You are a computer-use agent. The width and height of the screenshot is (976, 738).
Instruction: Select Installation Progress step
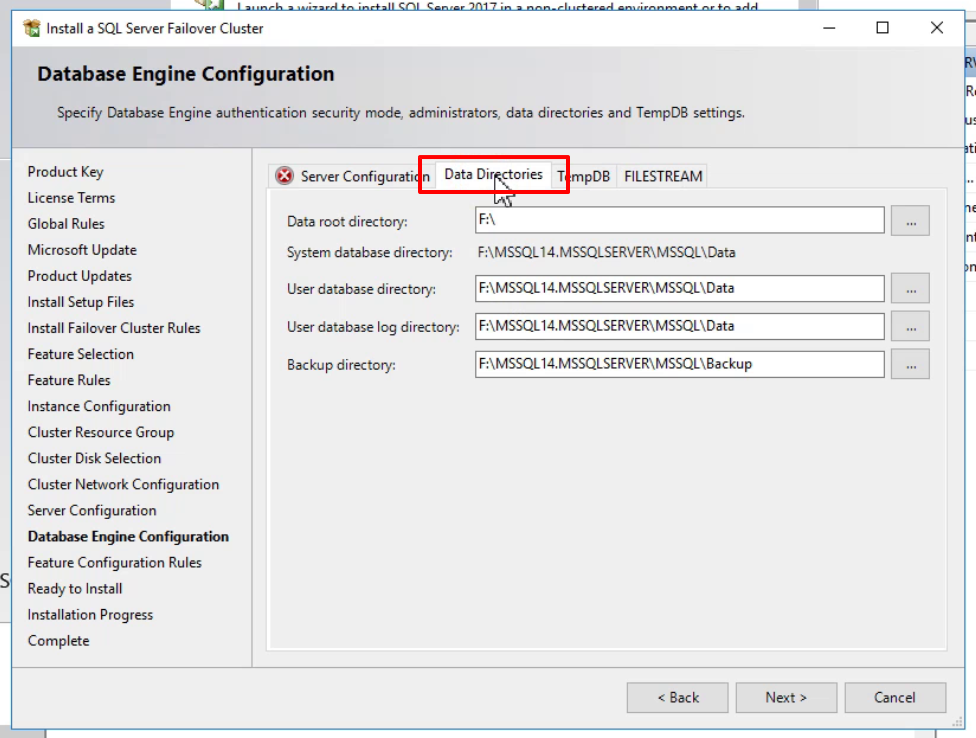pyautogui.click(x=90, y=615)
